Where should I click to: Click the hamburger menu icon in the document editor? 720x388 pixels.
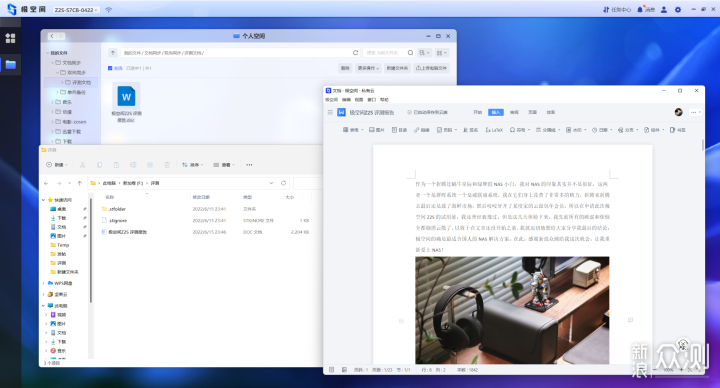pos(330,112)
